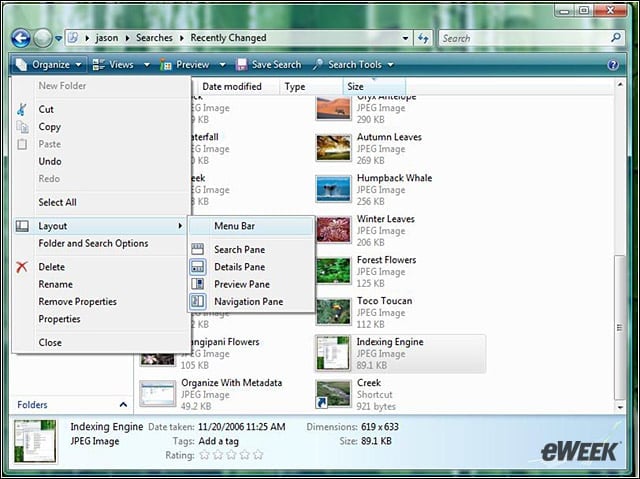Viewport: 640px width, 479px height.
Task: Click the Layout icon in Organize menu
Action: [22, 226]
